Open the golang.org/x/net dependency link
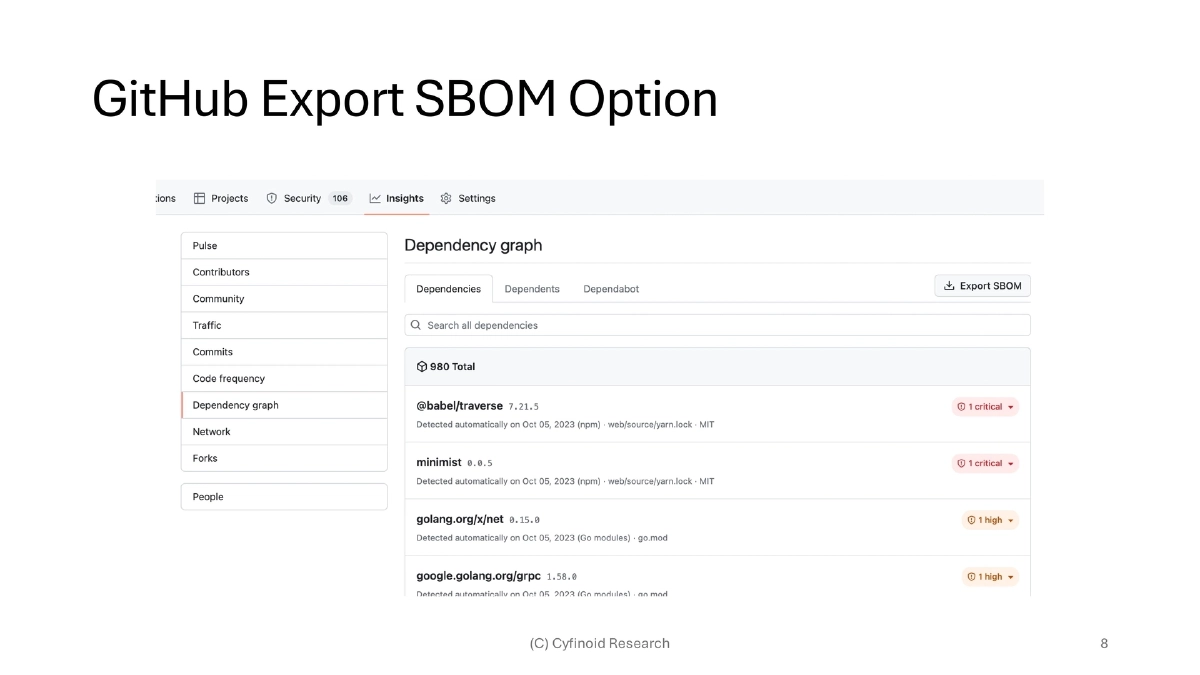1200x675 pixels. (459, 519)
